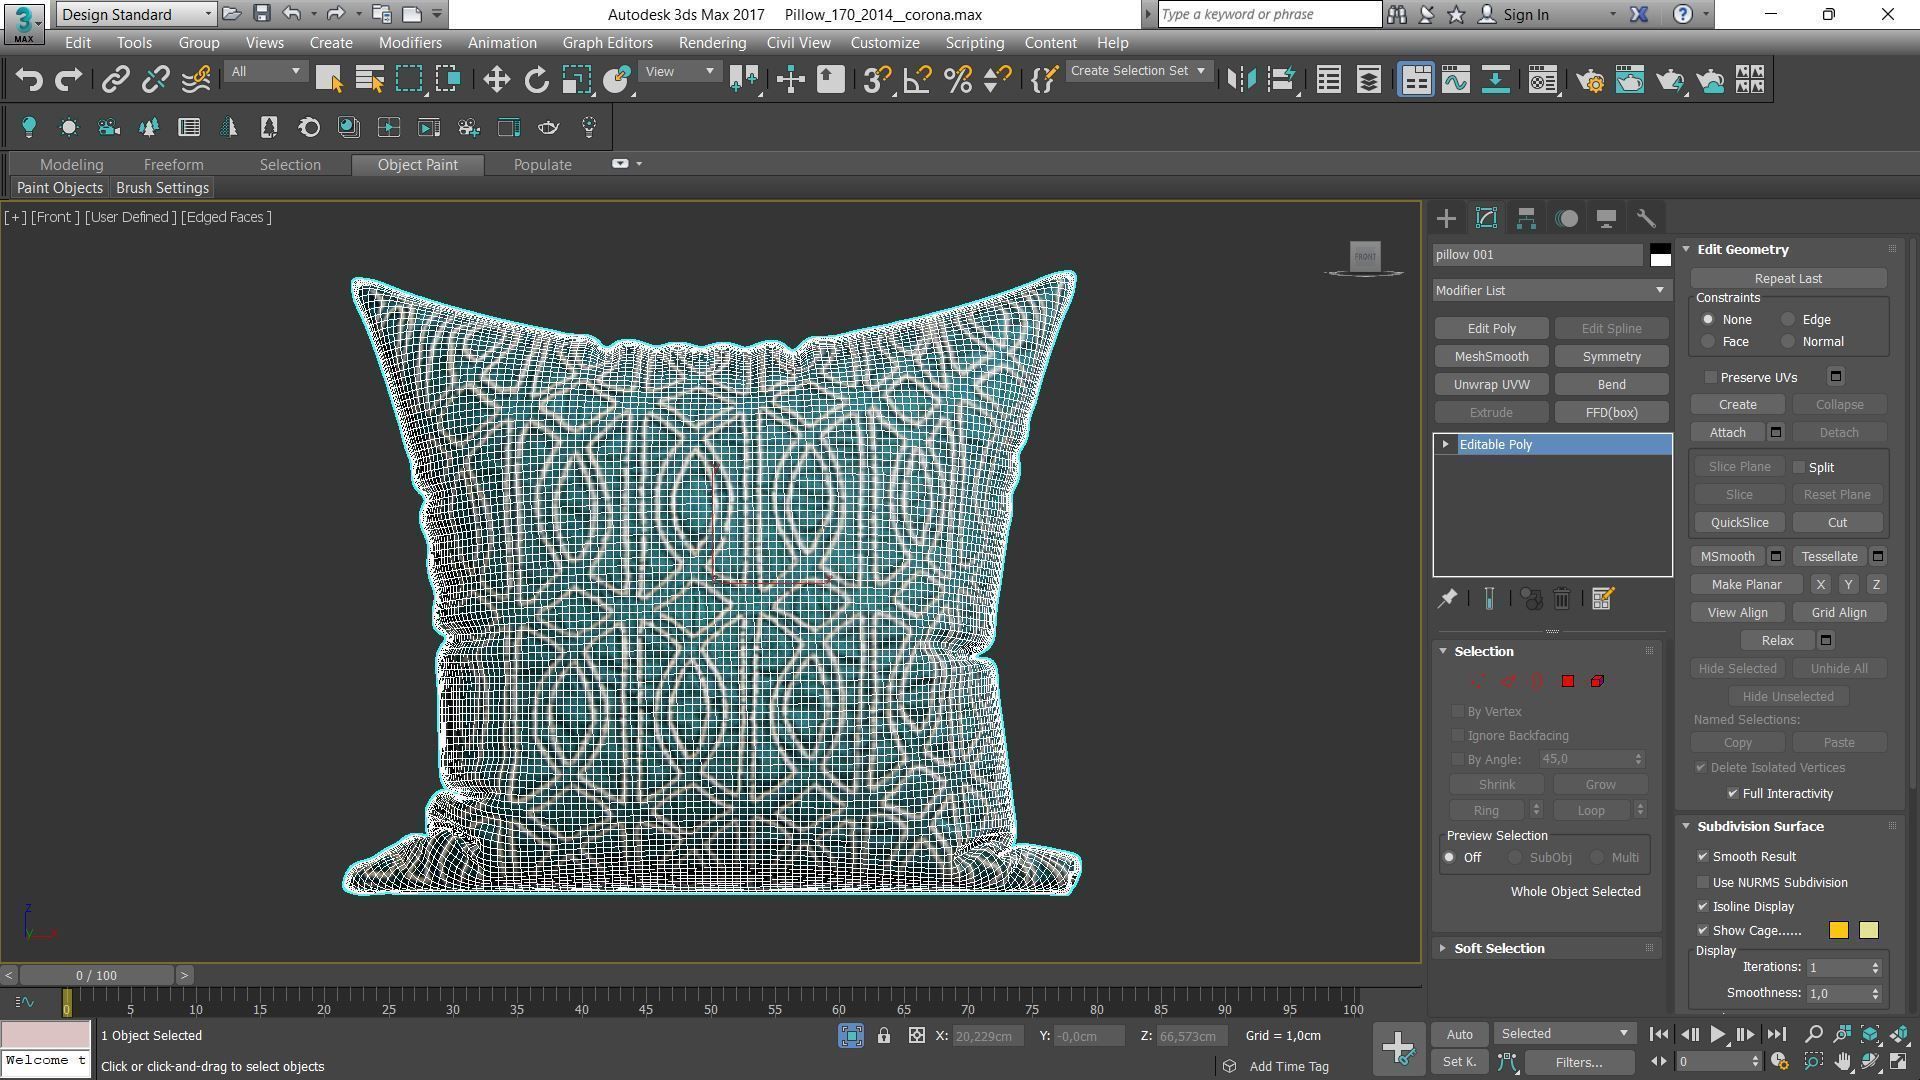Image resolution: width=1920 pixels, height=1080 pixels.
Task: Click the Make Planar button
Action: tap(1746, 585)
